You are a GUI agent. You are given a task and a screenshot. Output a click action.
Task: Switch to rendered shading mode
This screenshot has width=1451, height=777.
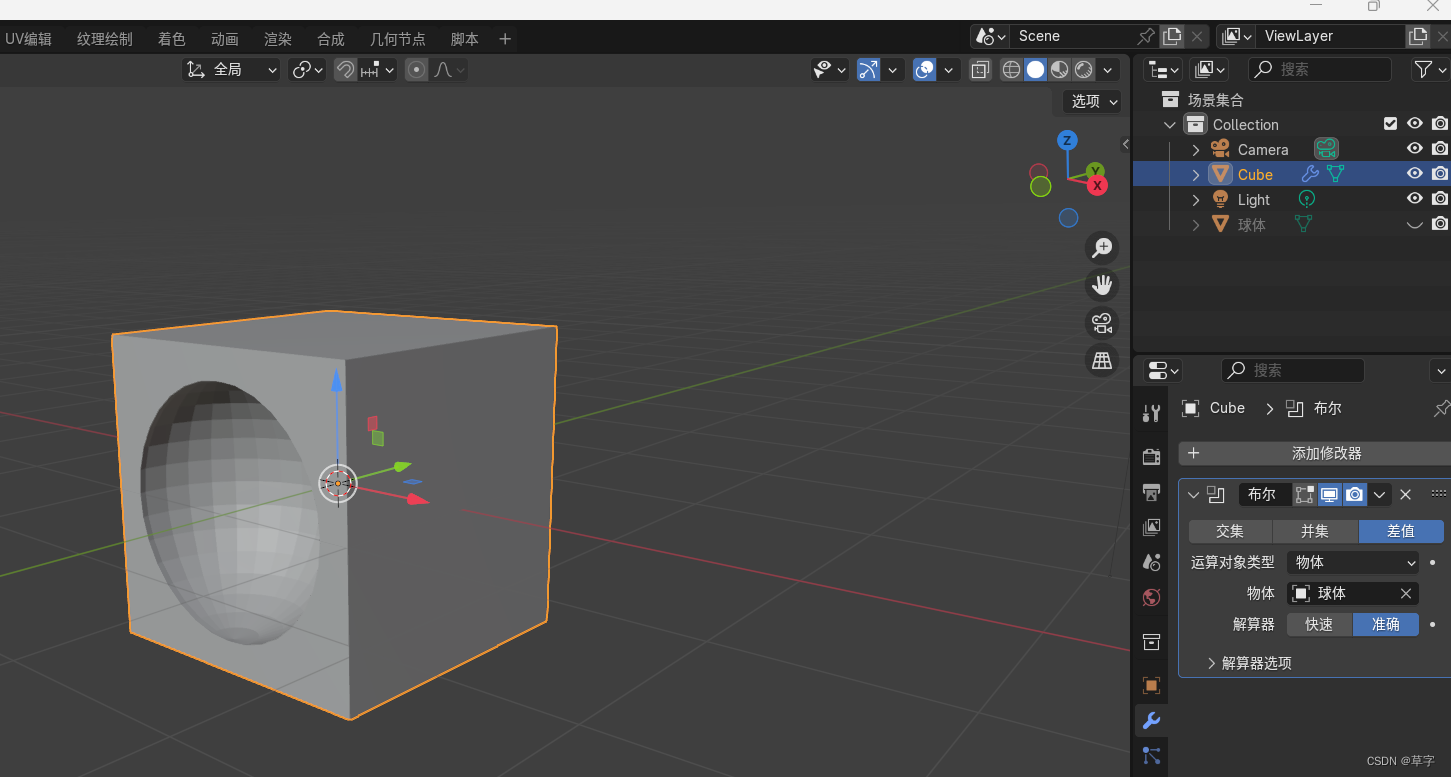point(1083,70)
